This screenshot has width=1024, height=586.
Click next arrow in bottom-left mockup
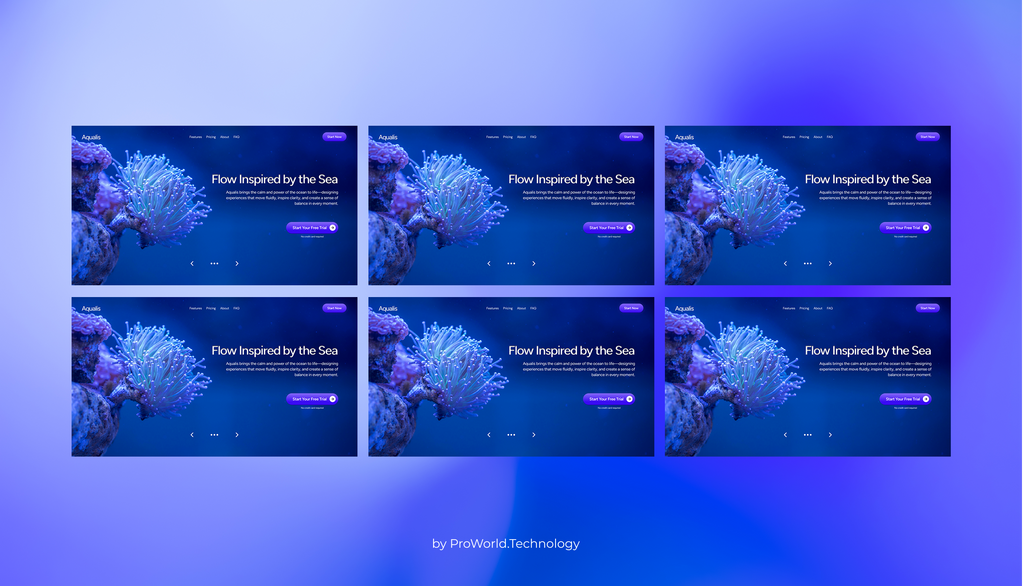pos(237,434)
